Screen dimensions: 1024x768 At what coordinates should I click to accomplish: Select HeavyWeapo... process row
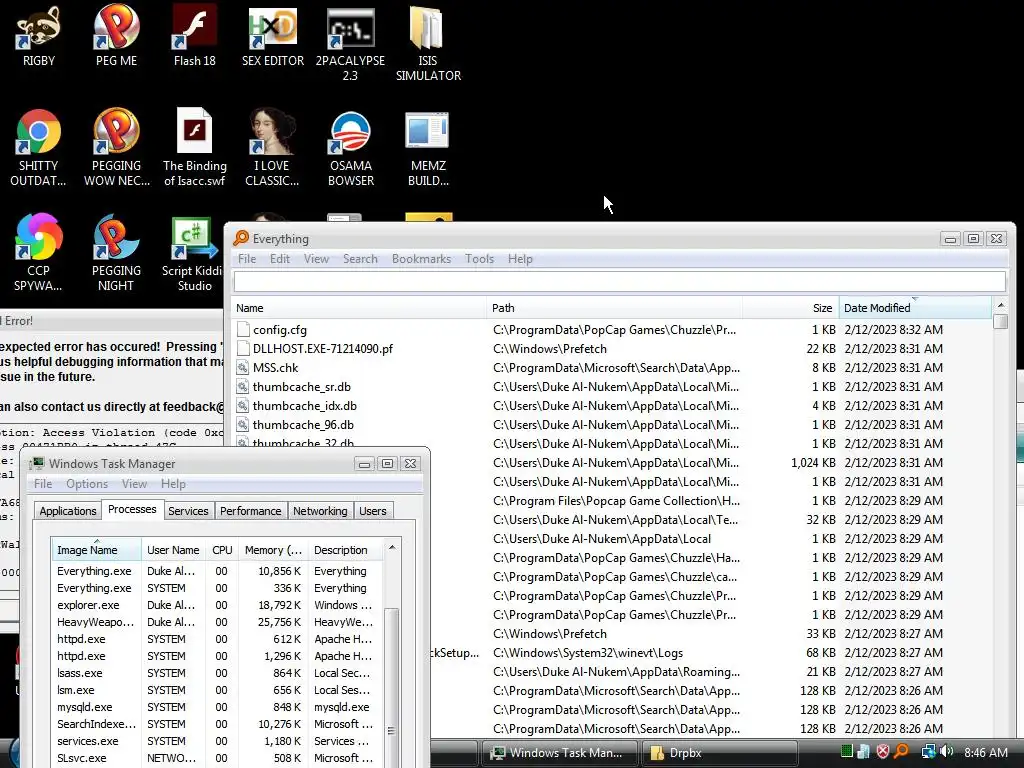click(x=217, y=622)
